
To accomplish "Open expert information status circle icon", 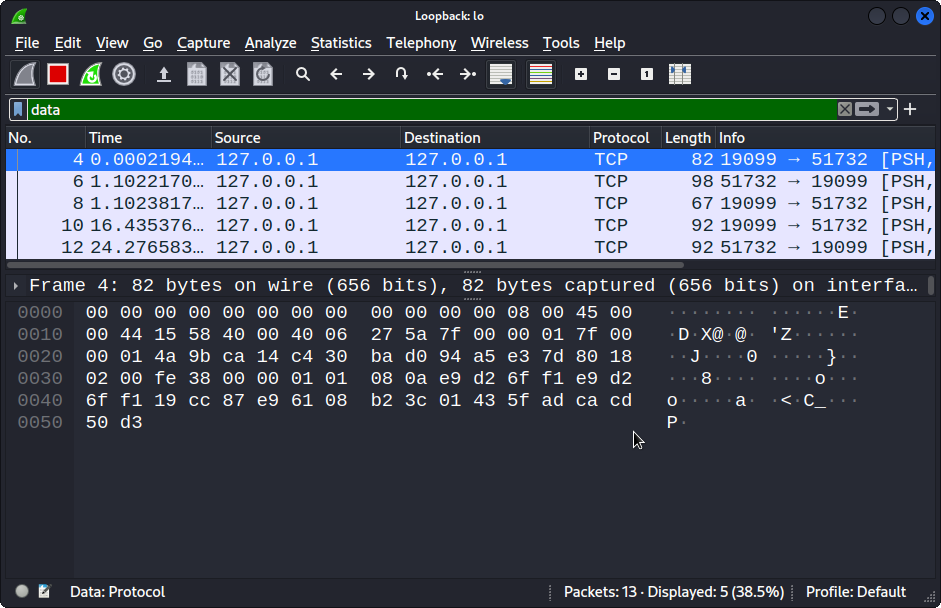I will click(x=22, y=591).
